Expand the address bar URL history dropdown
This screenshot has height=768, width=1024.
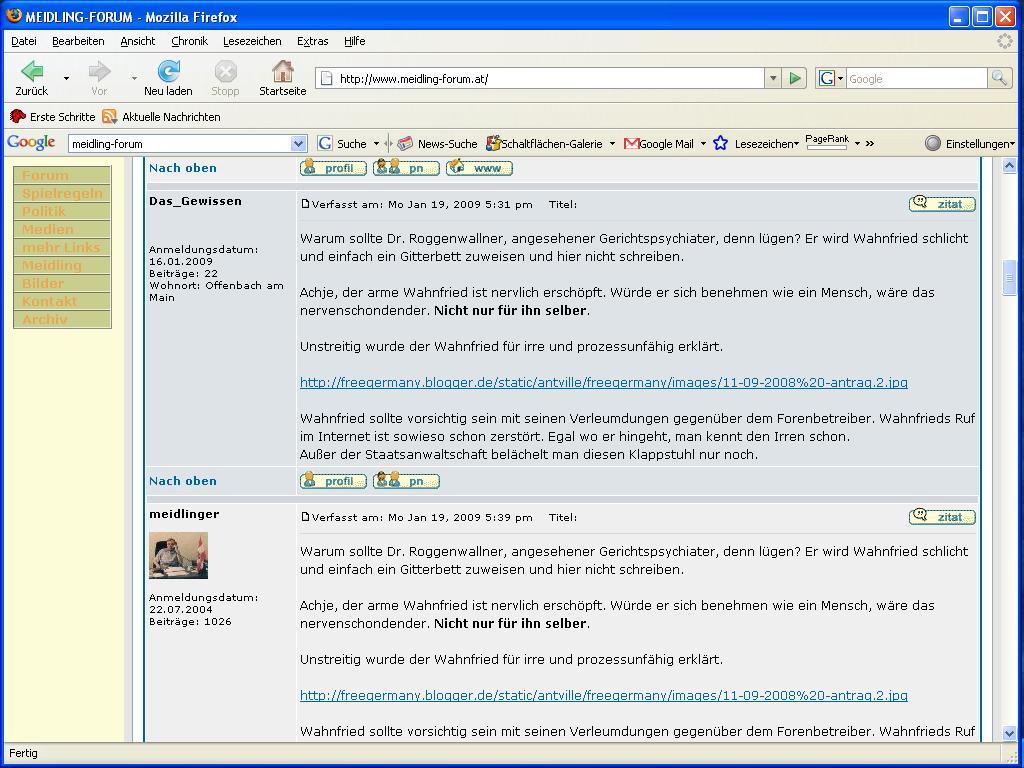click(772, 78)
